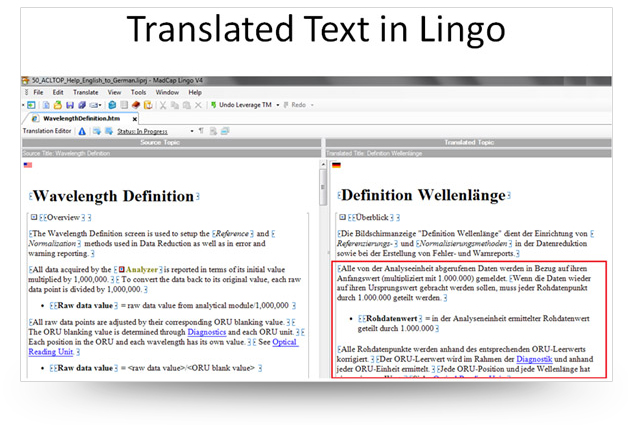
Task: Open the Translate menu
Action: tap(86, 93)
